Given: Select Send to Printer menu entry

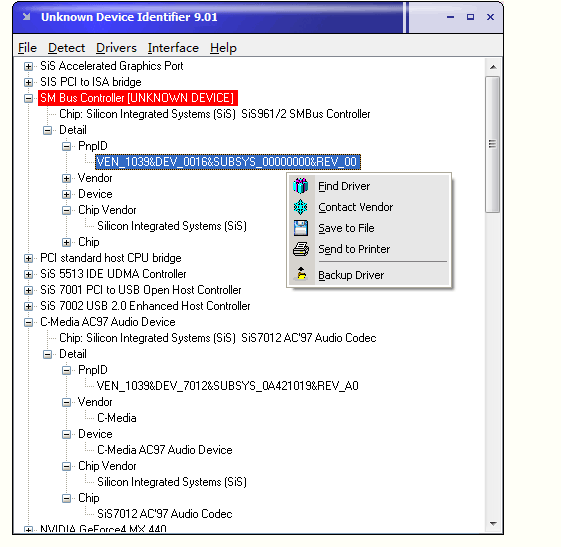Looking at the screenshot, I should pos(369,249).
